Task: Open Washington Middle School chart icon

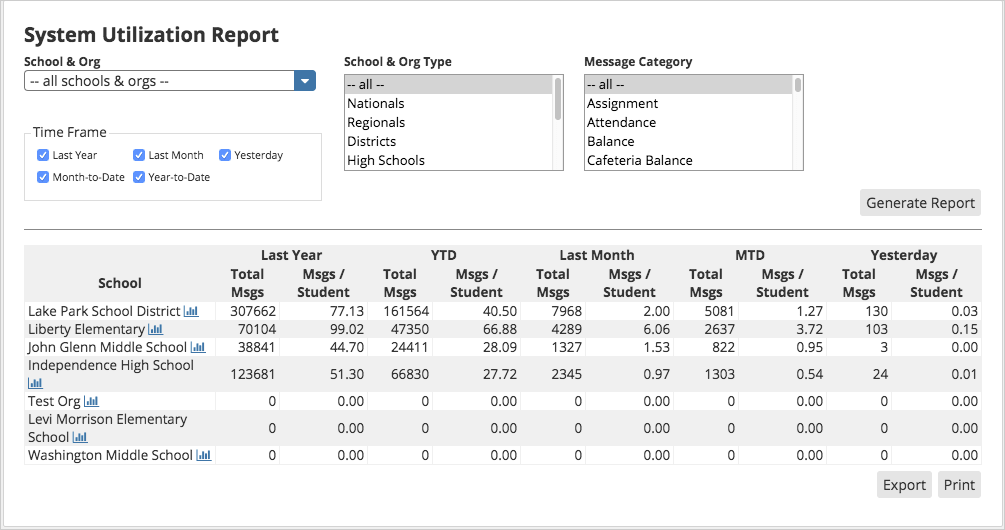Action: click(204, 455)
